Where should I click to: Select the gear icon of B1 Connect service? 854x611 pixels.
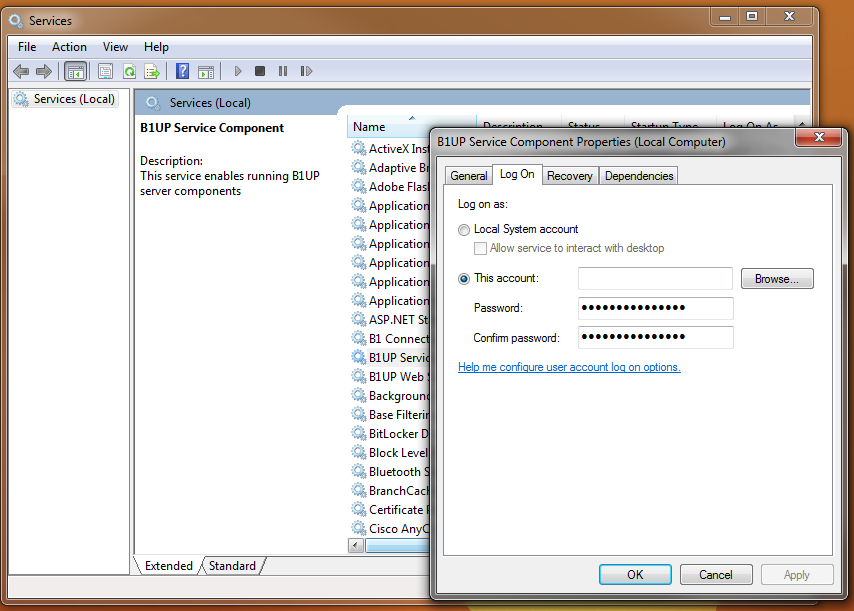358,338
